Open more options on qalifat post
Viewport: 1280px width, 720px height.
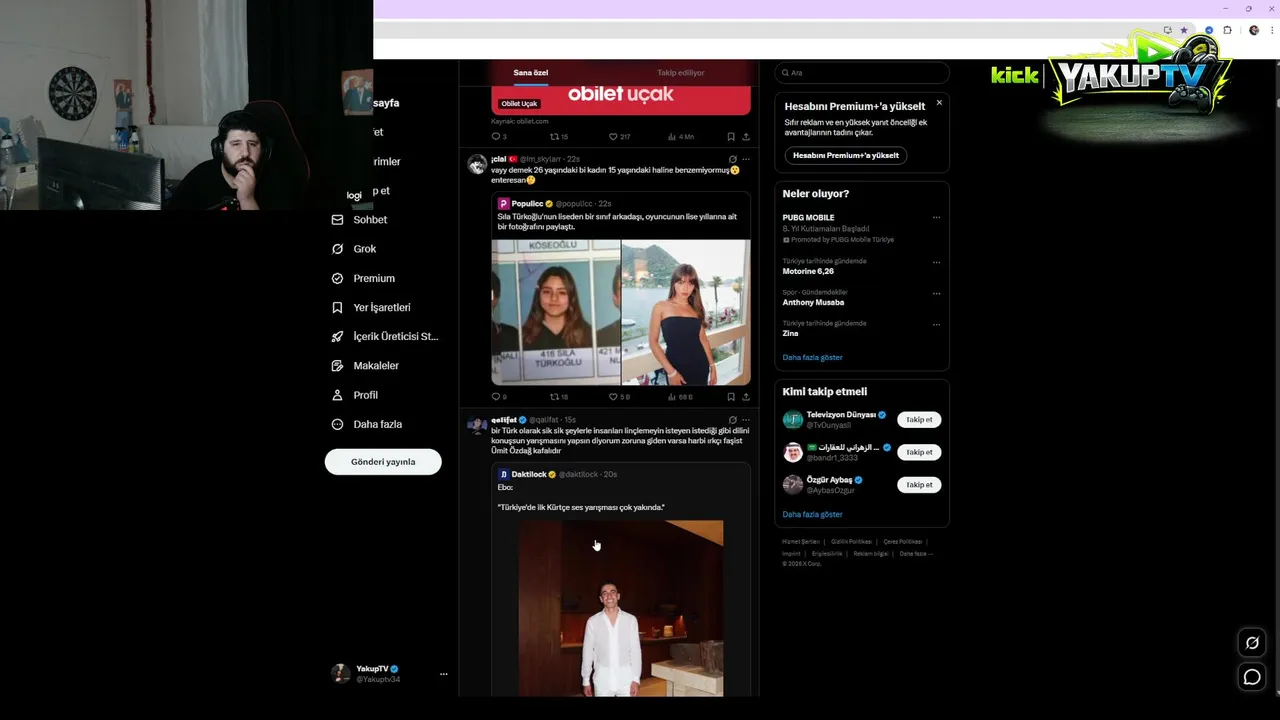coord(746,420)
